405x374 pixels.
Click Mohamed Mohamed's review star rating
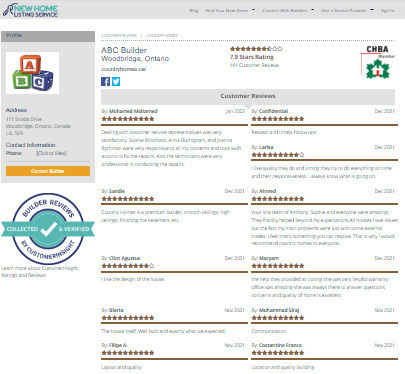[128, 119]
